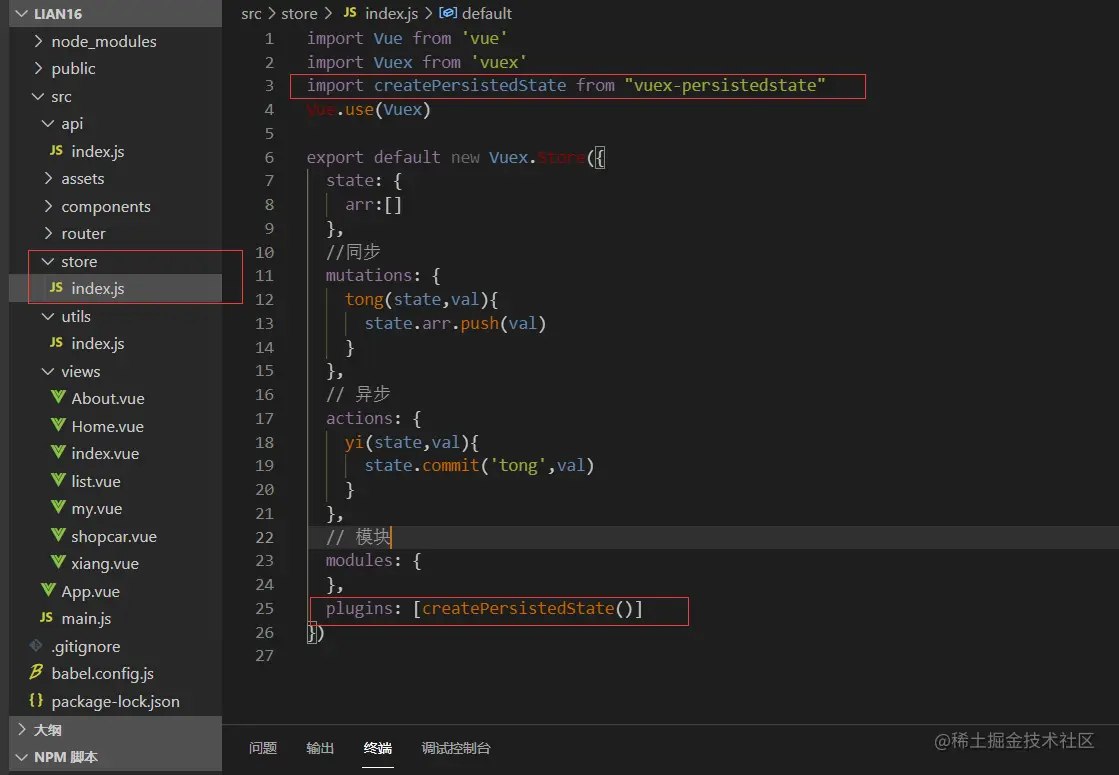Collapse the src folder

click(x=39, y=96)
